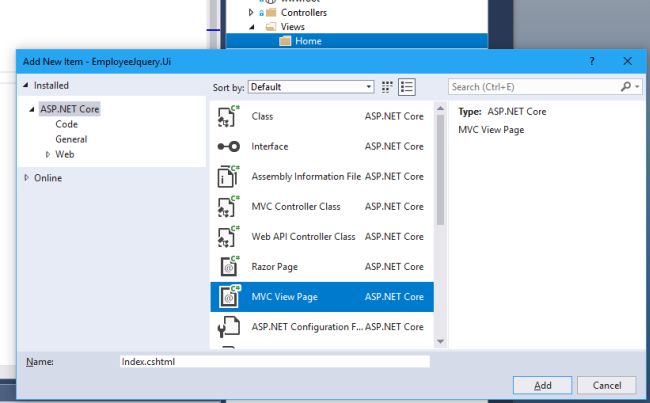Select the Web category
Image resolution: width=650 pixels, height=403 pixels.
(65, 154)
